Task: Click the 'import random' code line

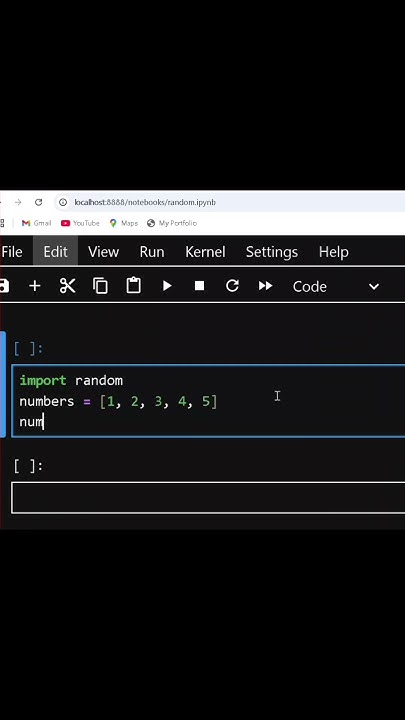Action: click(x=71, y=381)
